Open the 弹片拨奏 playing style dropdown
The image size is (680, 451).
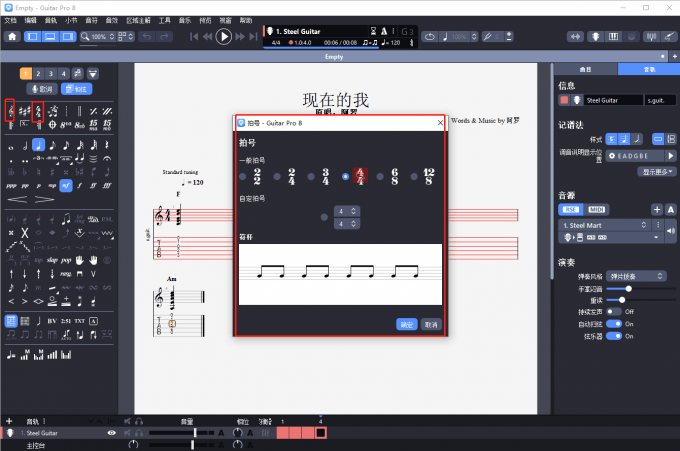point(636,276)
